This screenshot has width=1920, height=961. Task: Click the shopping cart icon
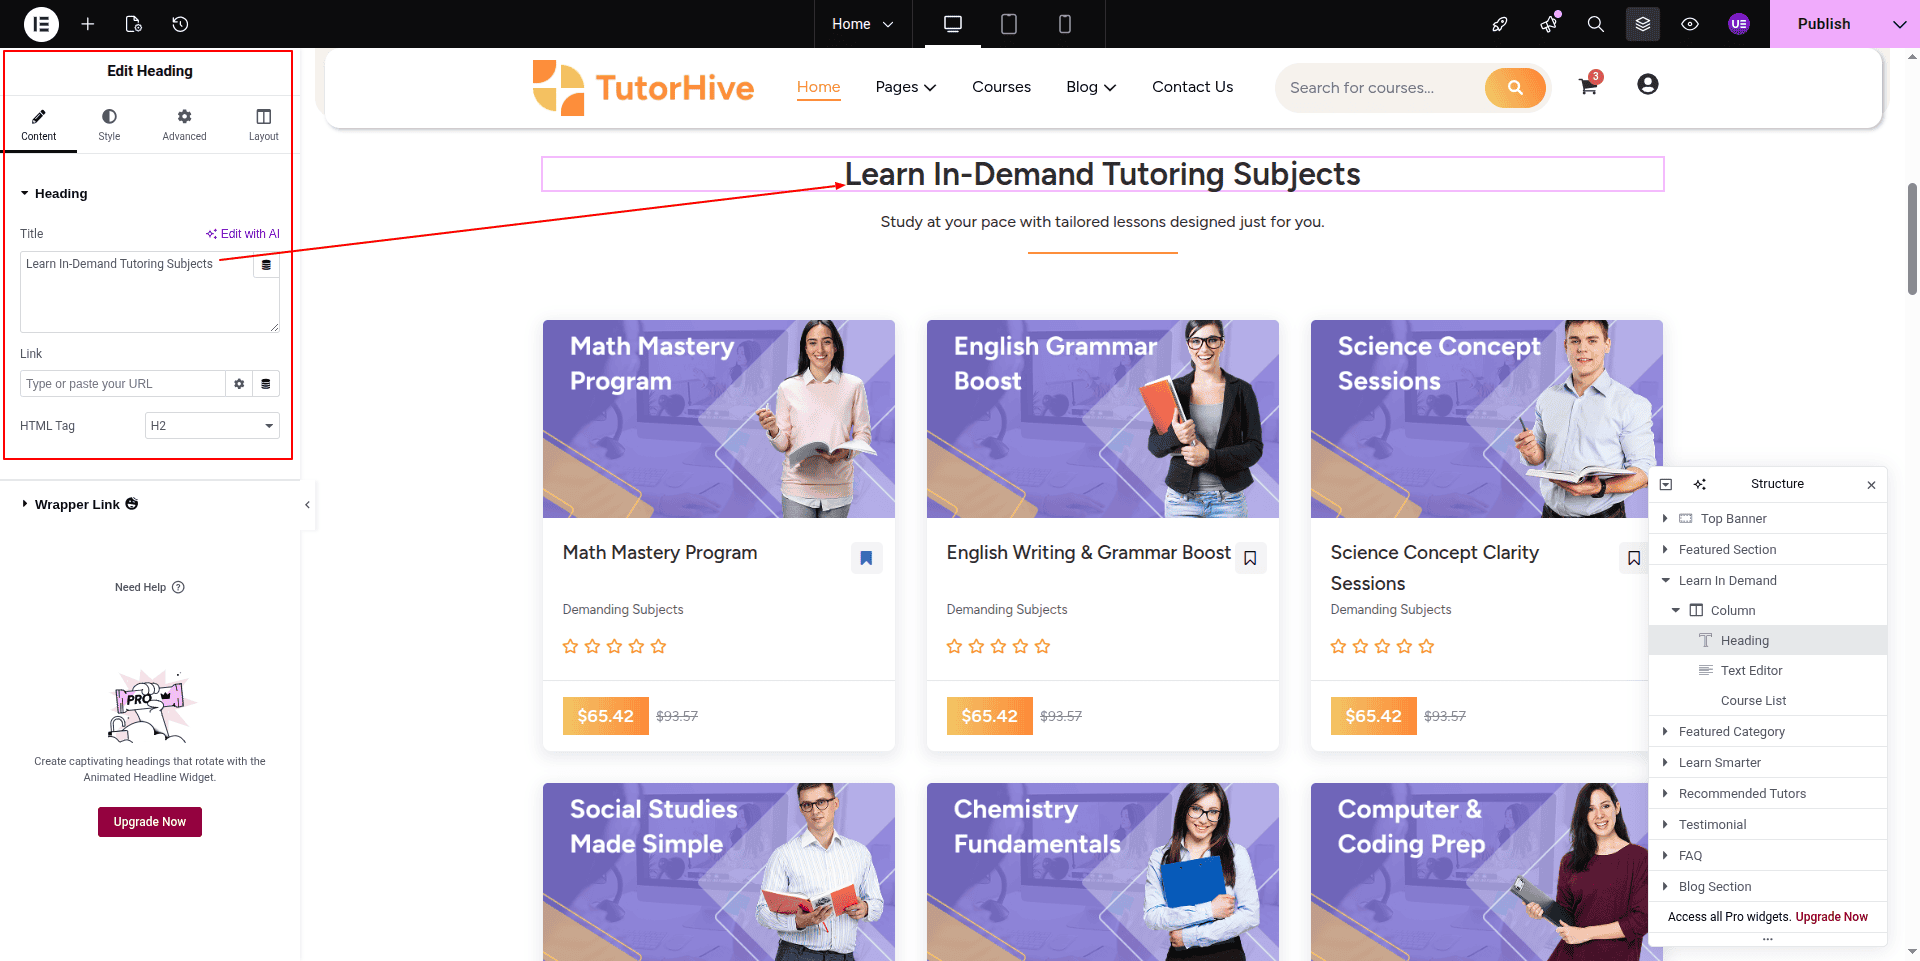point(1587,86)
